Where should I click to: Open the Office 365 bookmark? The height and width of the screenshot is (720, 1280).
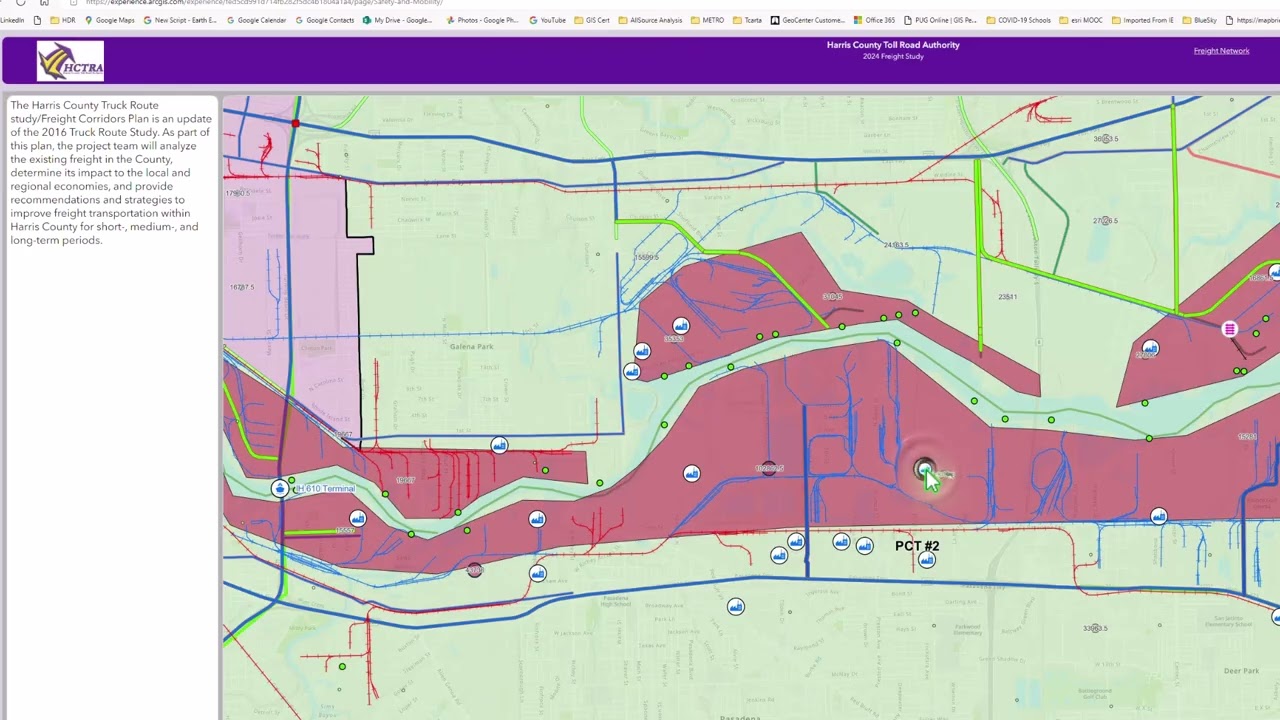[x=874, y=20]
